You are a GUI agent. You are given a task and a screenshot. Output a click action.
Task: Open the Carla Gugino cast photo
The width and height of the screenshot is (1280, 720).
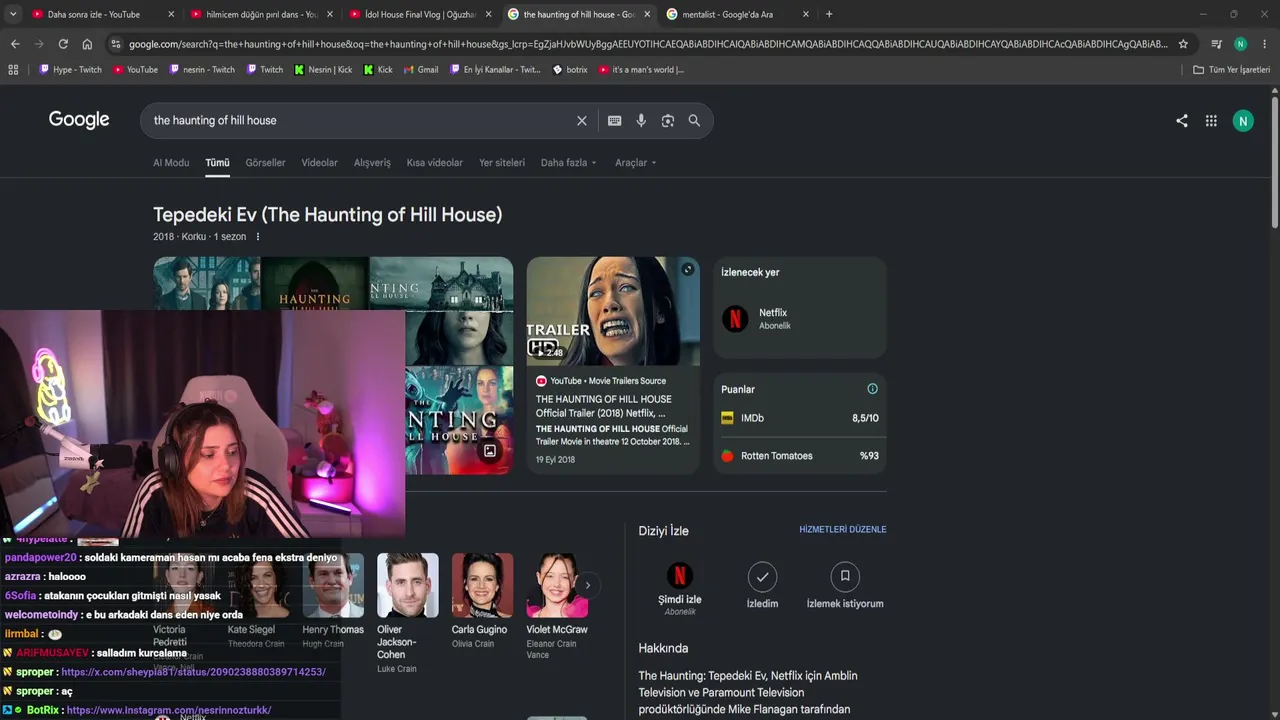[482, 585]
